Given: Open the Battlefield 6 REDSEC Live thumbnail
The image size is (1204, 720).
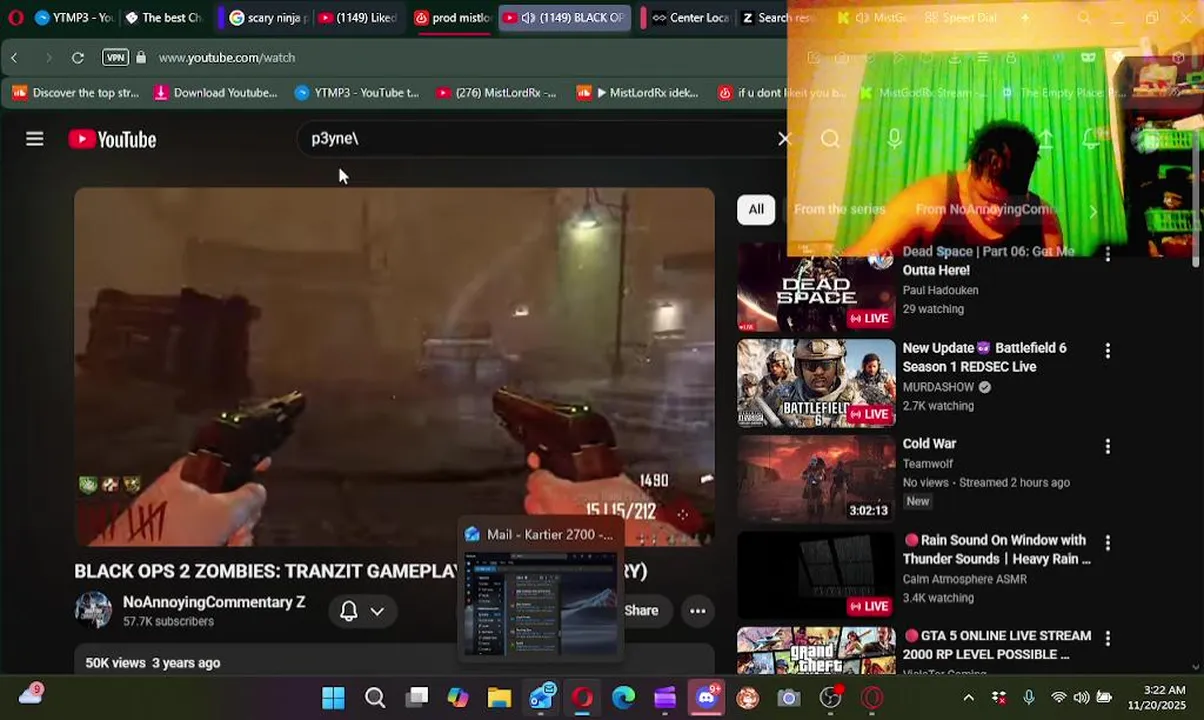Looking at the screenshot, I should point(816,383).
